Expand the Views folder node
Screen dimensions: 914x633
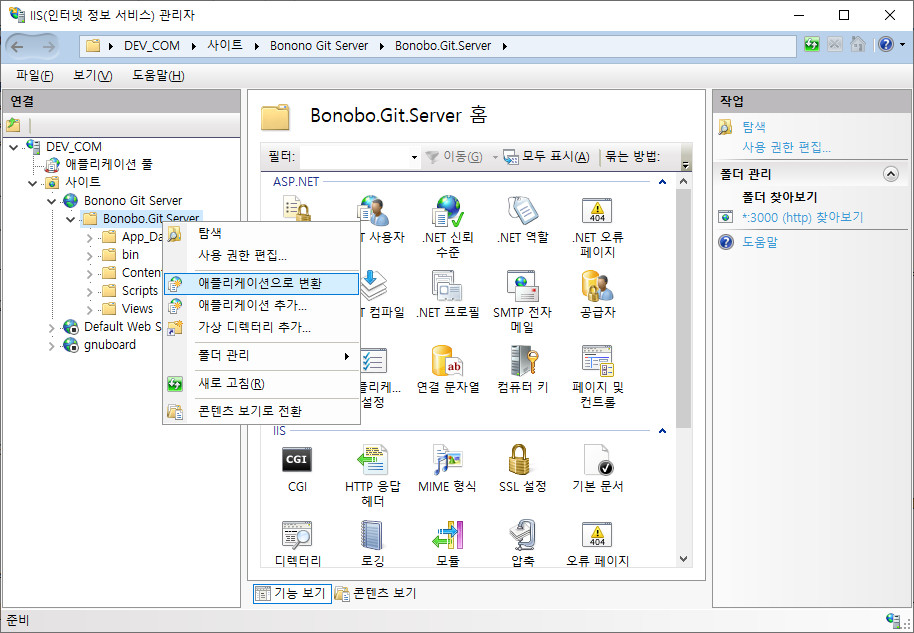(89, 310)
